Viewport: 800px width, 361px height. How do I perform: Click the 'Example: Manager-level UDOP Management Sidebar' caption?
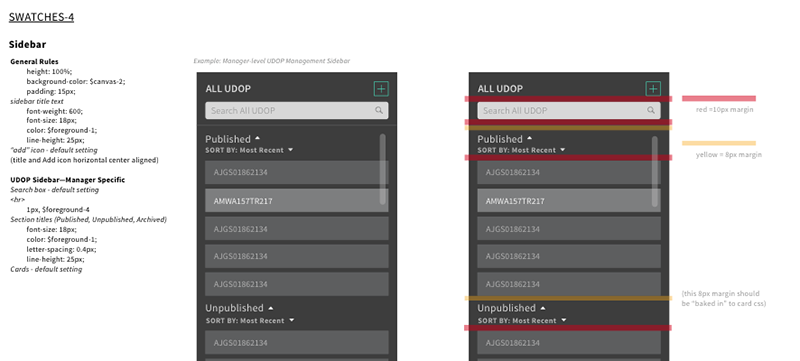(272, 61)
